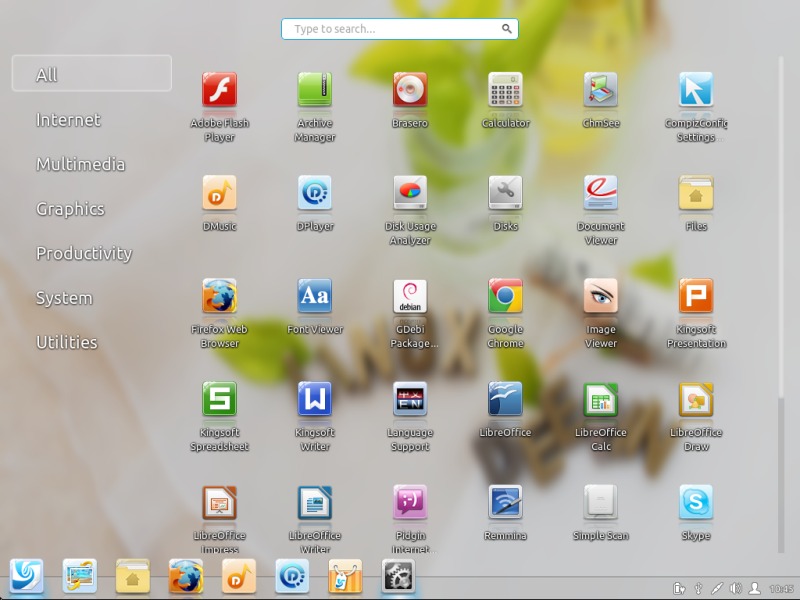Open the shopping bag Software Center in dock
The height and width of the screenshot is (600, 800).
(x=345, y=577)
